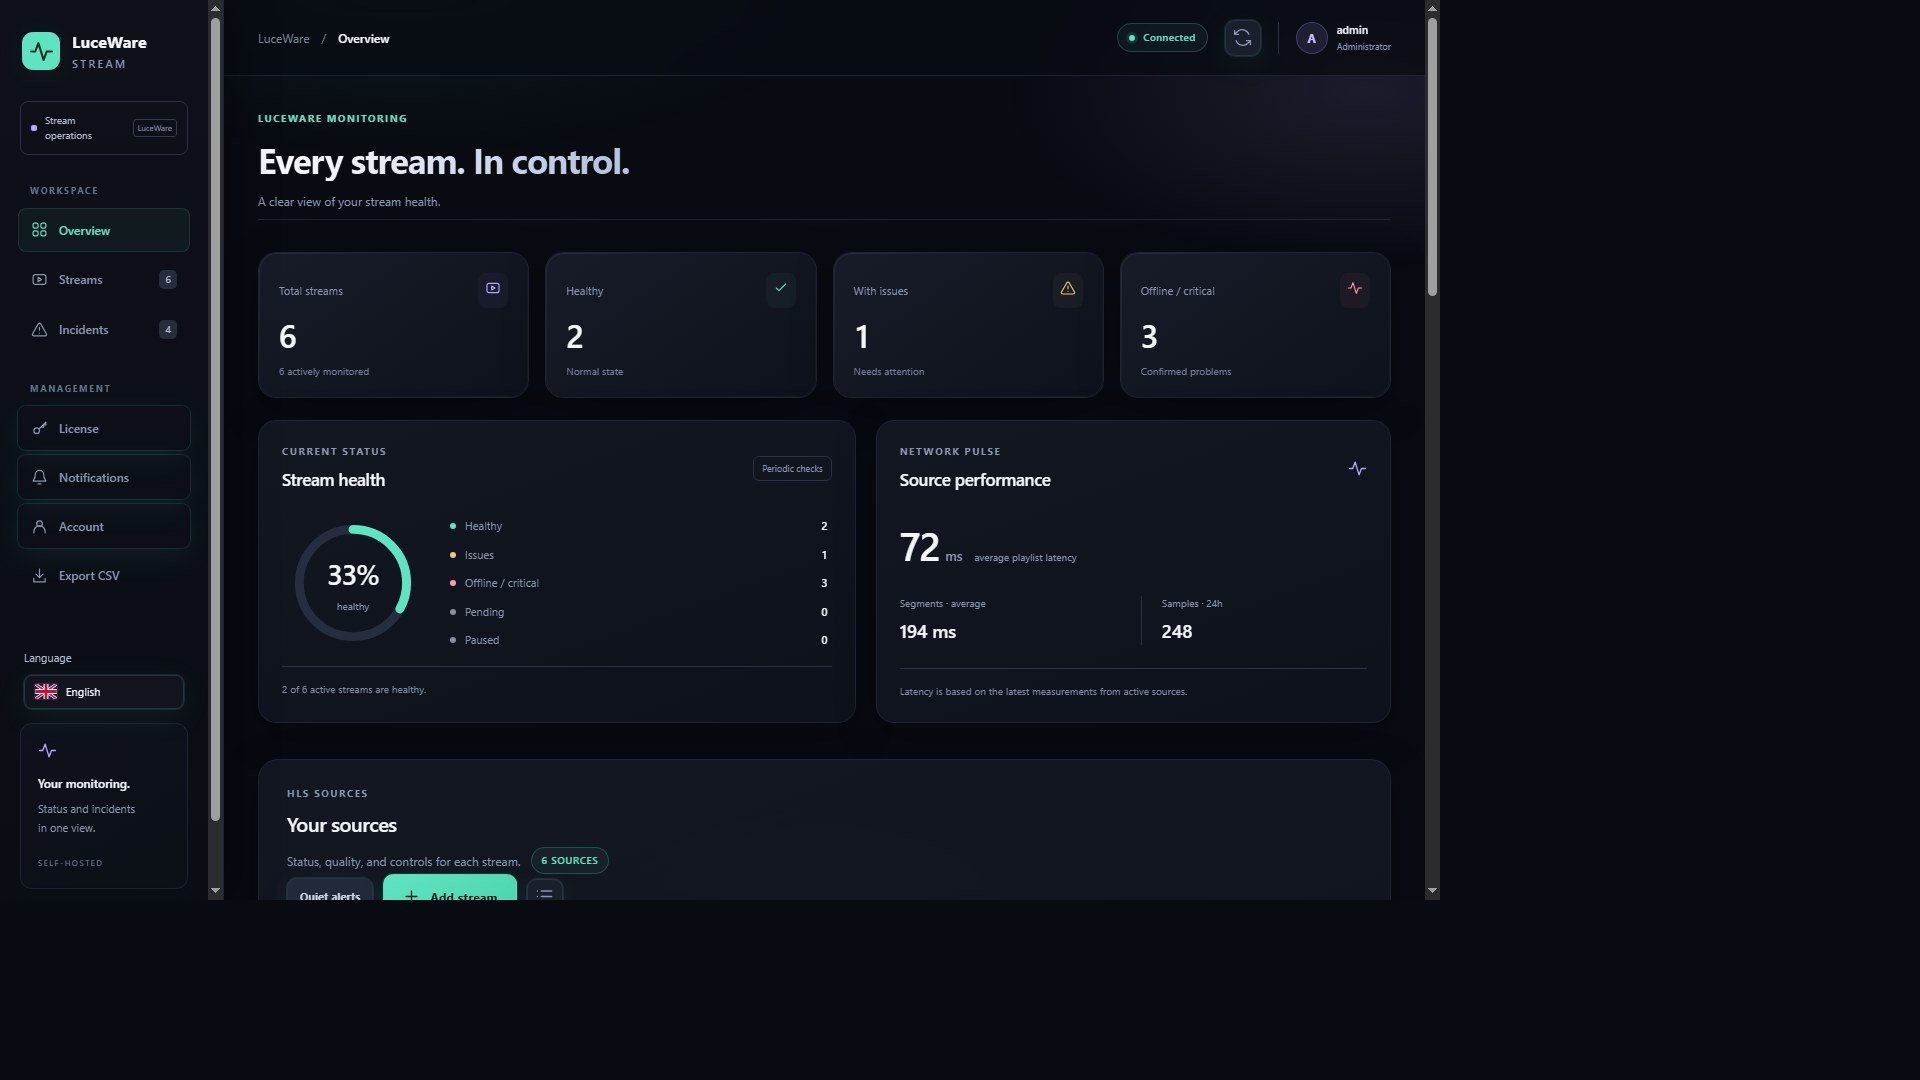Open Incidents in the sidebar
Image resolution: width=1920 pixels, height=1080 pixels.
[104, 330]
